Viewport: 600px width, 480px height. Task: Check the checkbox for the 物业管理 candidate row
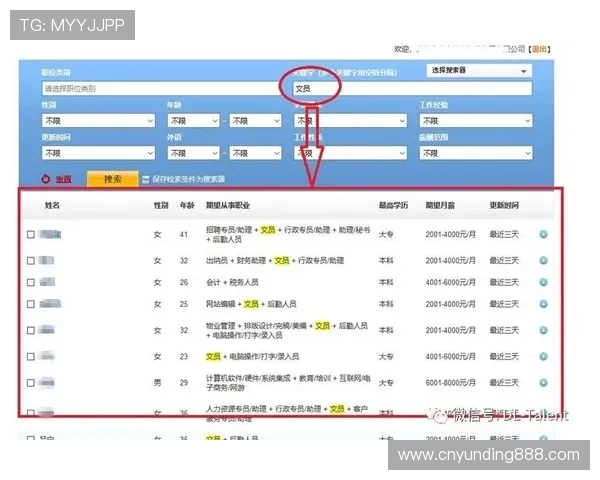(31, 330)
